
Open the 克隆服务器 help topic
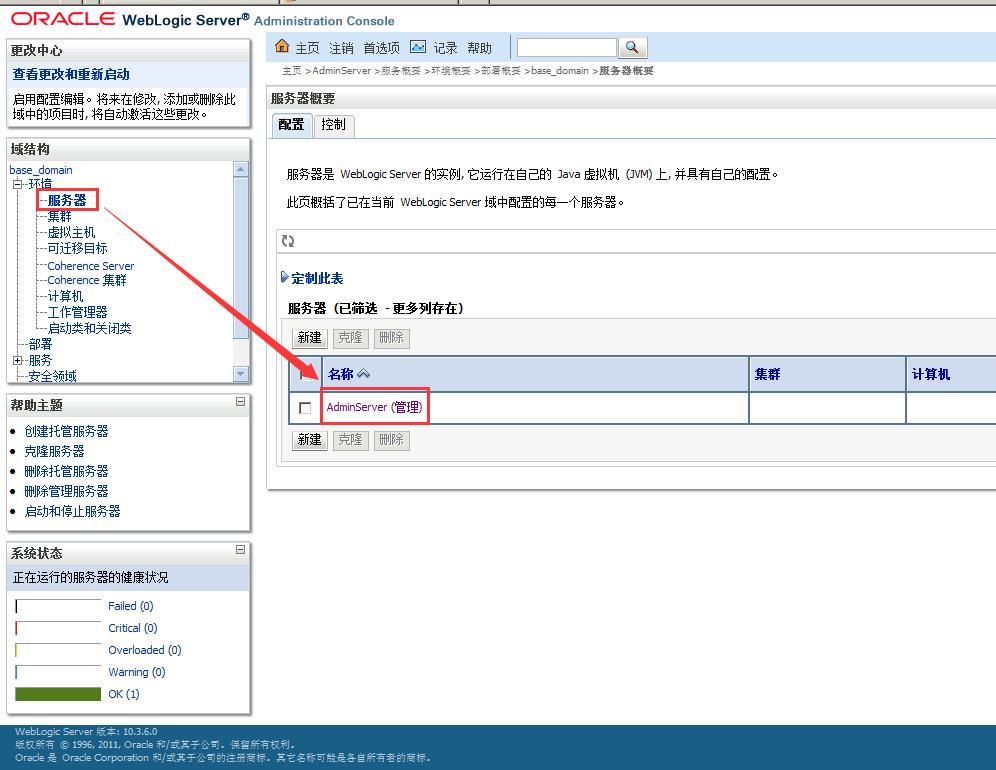pyautogui.click(x=55, y=452)
